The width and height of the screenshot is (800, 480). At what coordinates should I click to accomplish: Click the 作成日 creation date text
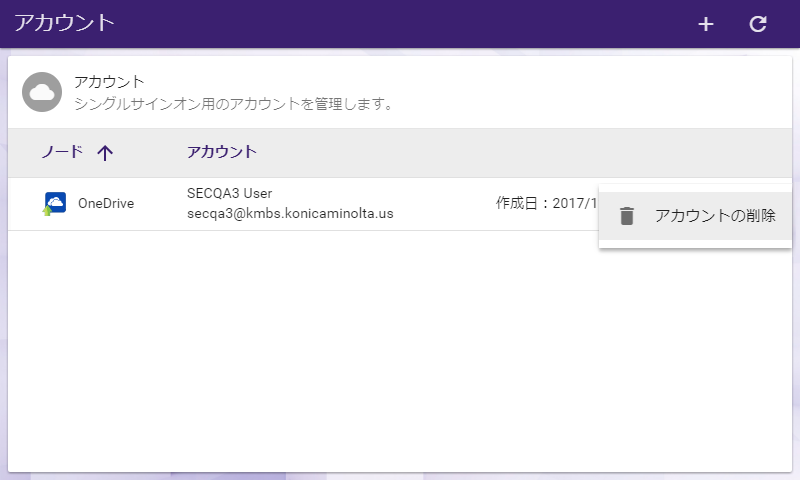pos(546,204)
